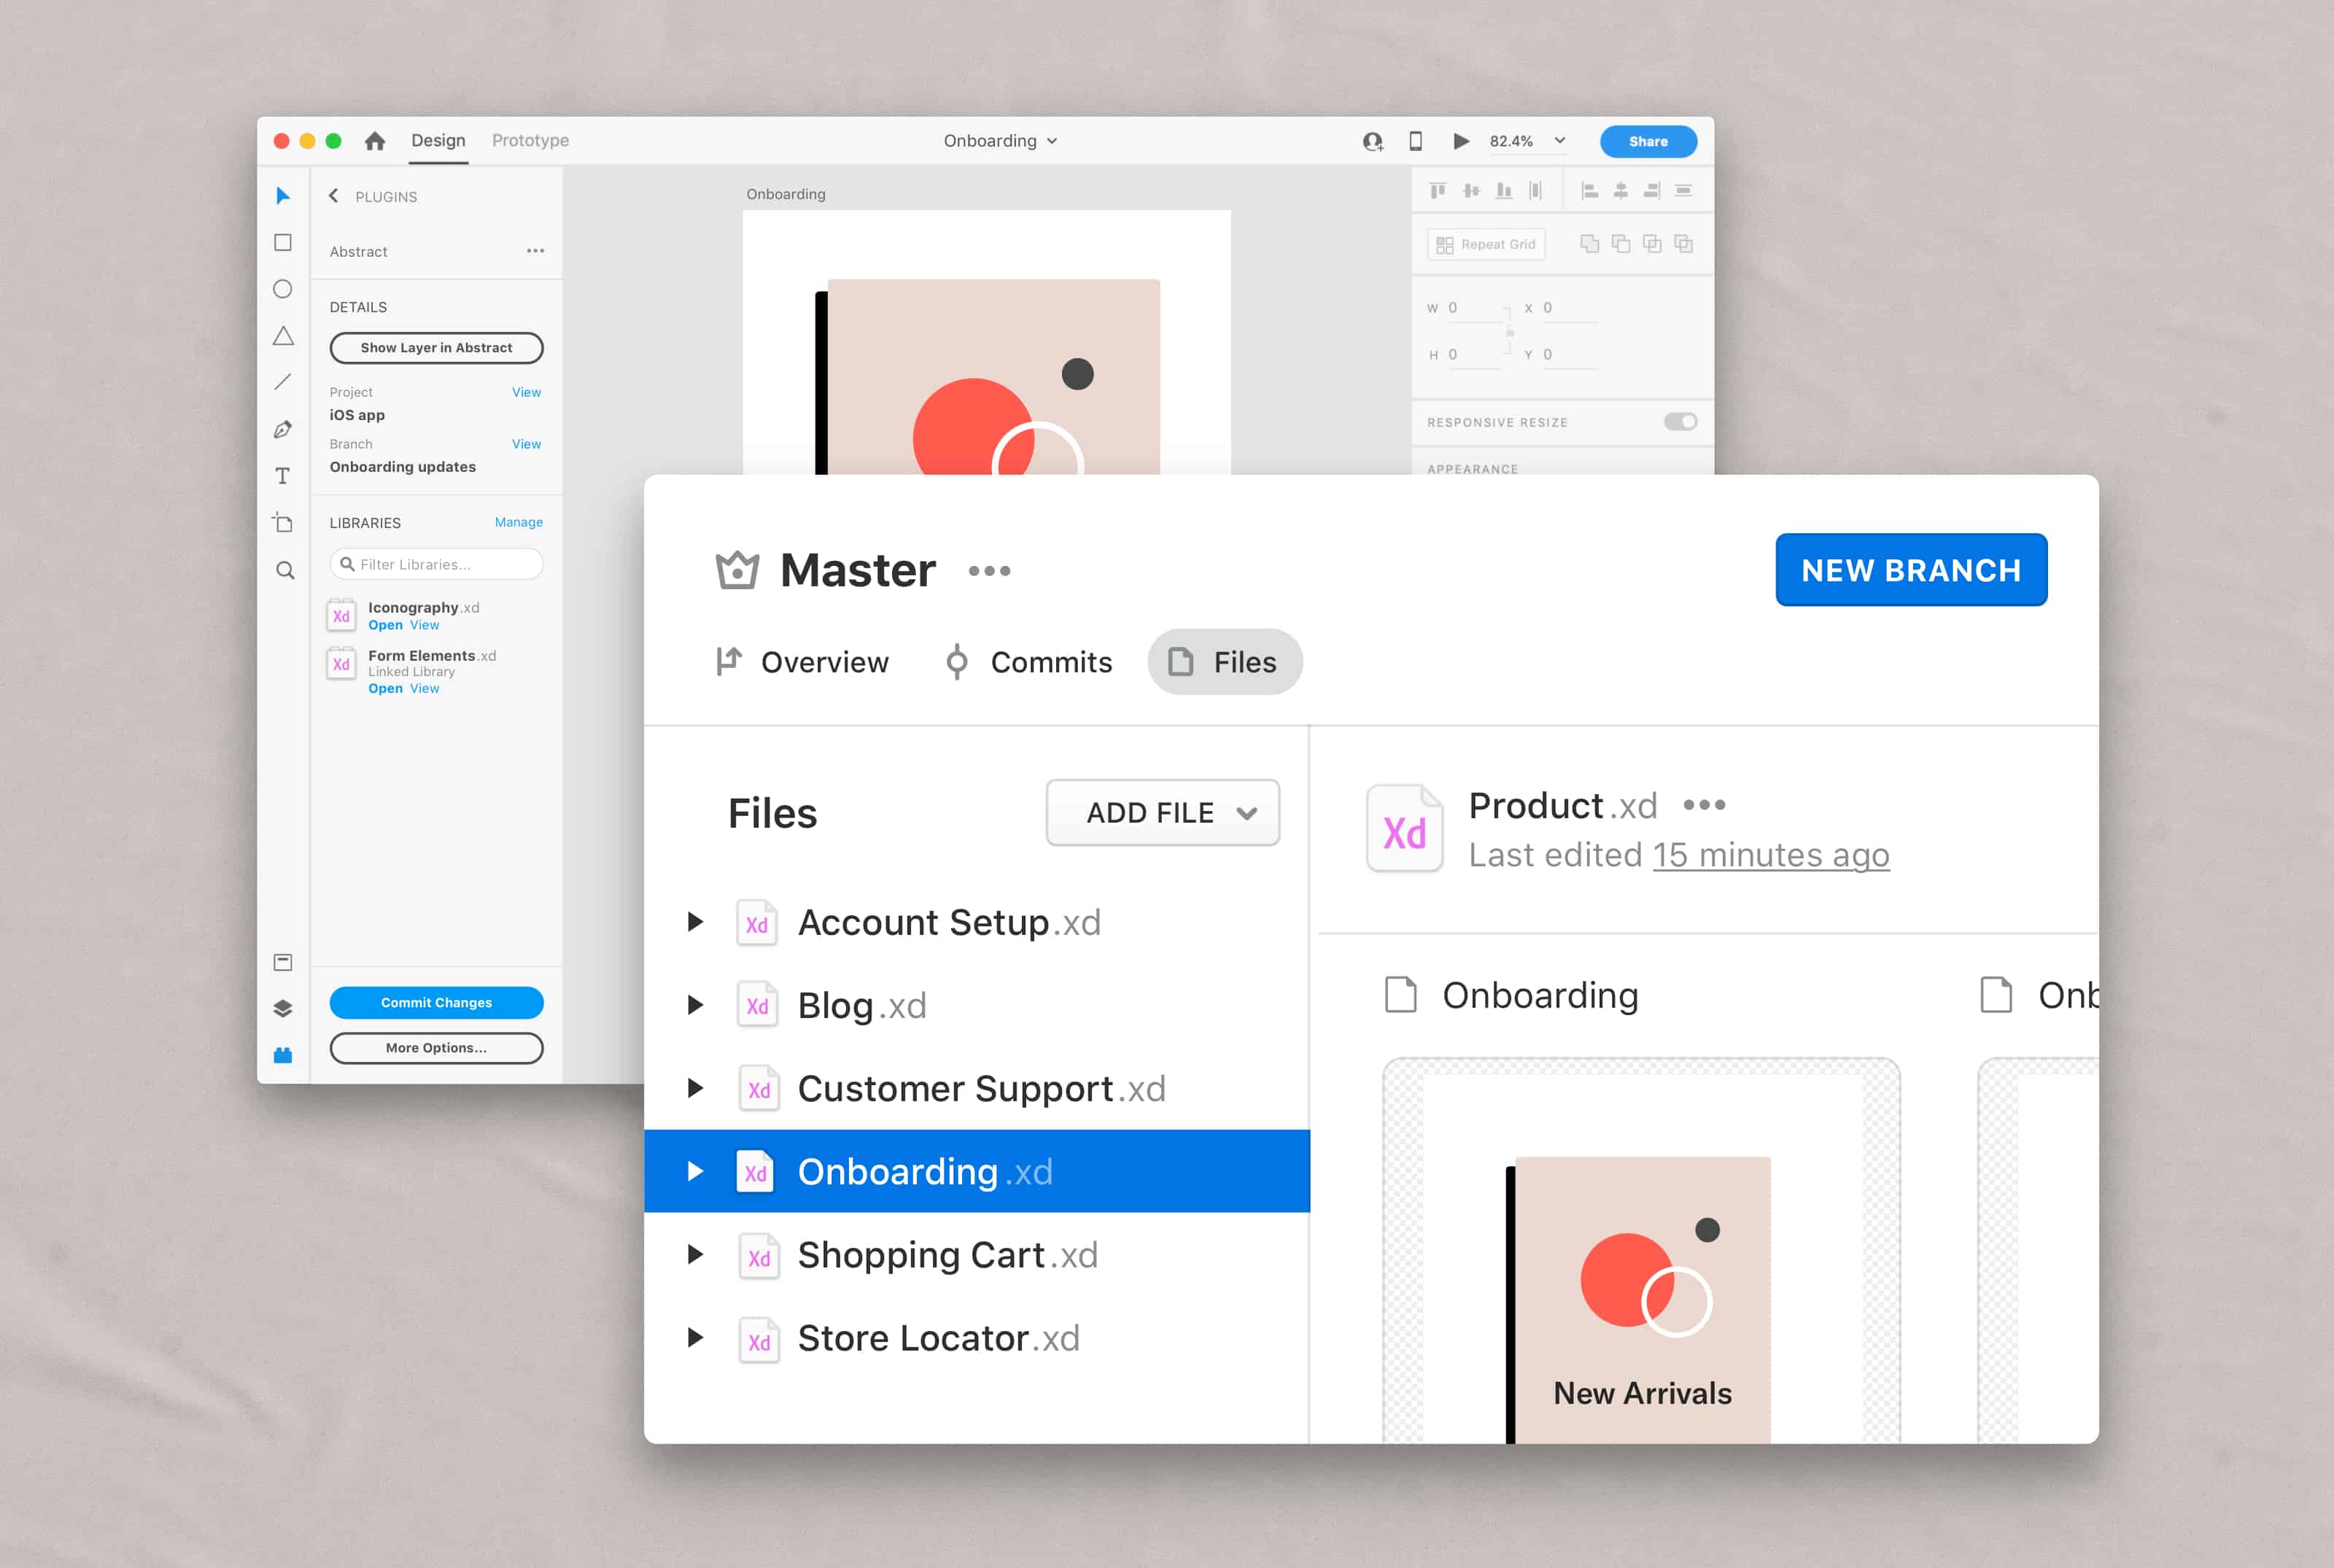
Task: Select the Artboard tool in XD
Action: [283, 523]
